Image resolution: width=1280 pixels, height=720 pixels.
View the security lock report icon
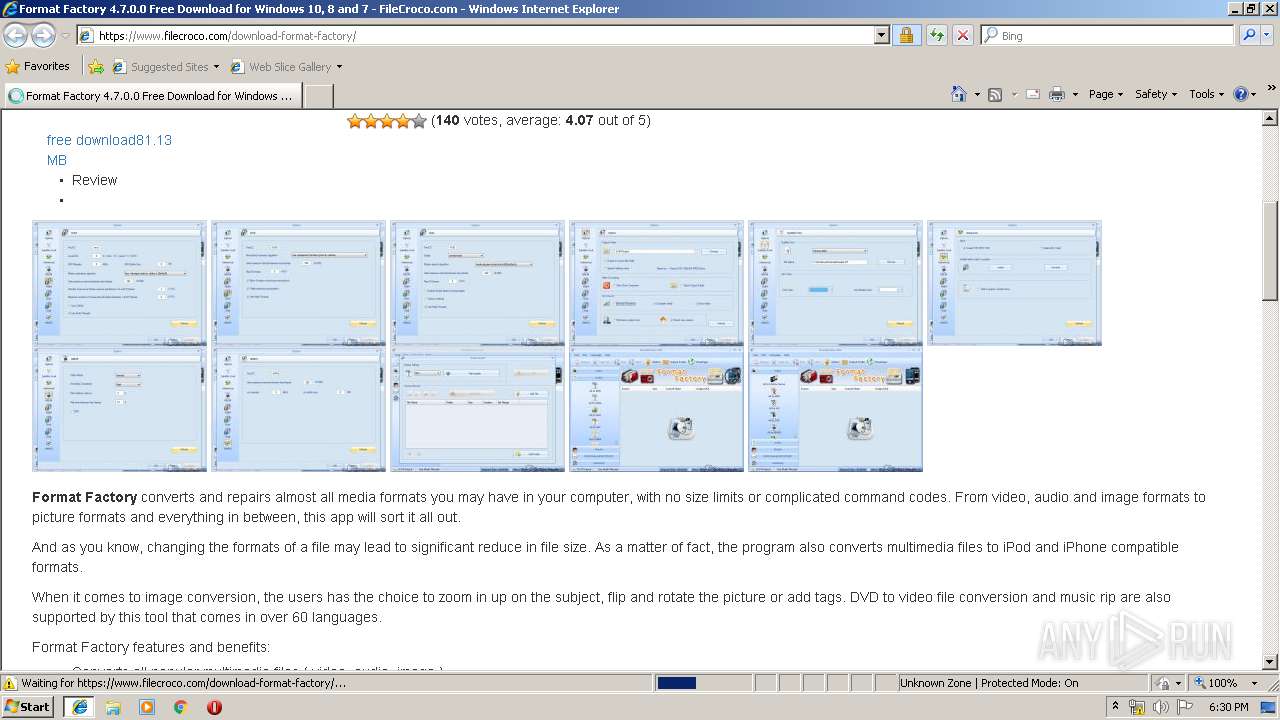pyautogui.click(x=906, y=36)
